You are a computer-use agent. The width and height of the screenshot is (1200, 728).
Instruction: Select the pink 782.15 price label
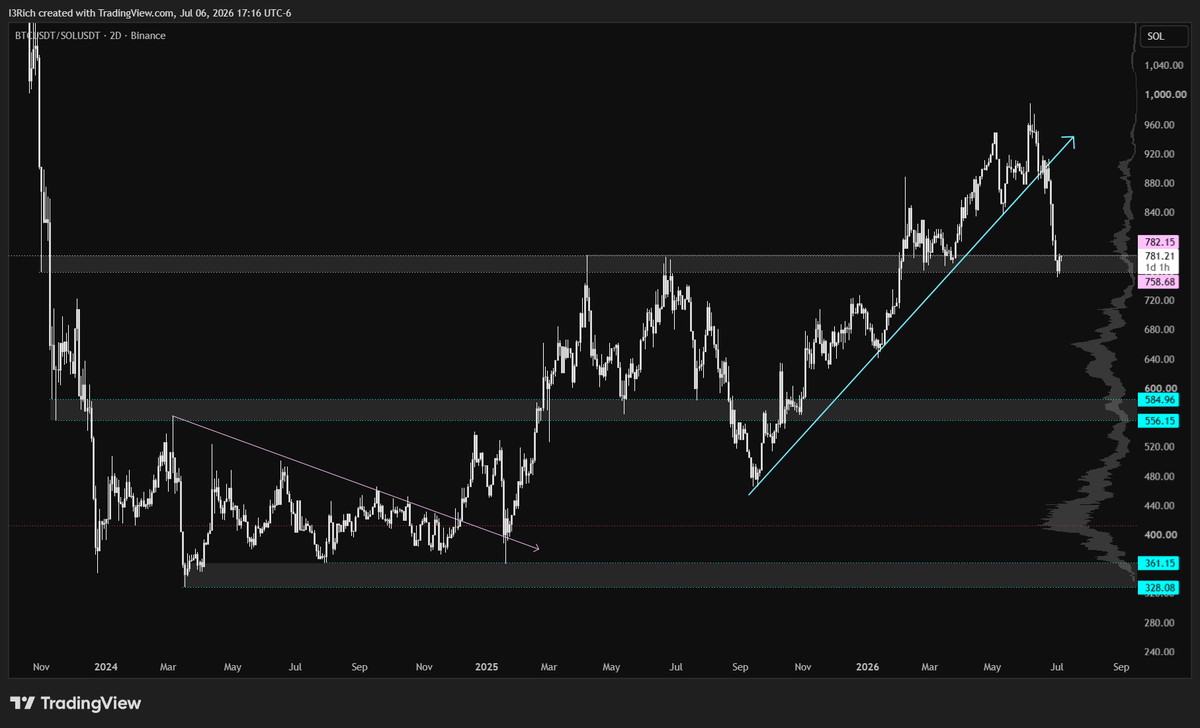coord(1158,242)
